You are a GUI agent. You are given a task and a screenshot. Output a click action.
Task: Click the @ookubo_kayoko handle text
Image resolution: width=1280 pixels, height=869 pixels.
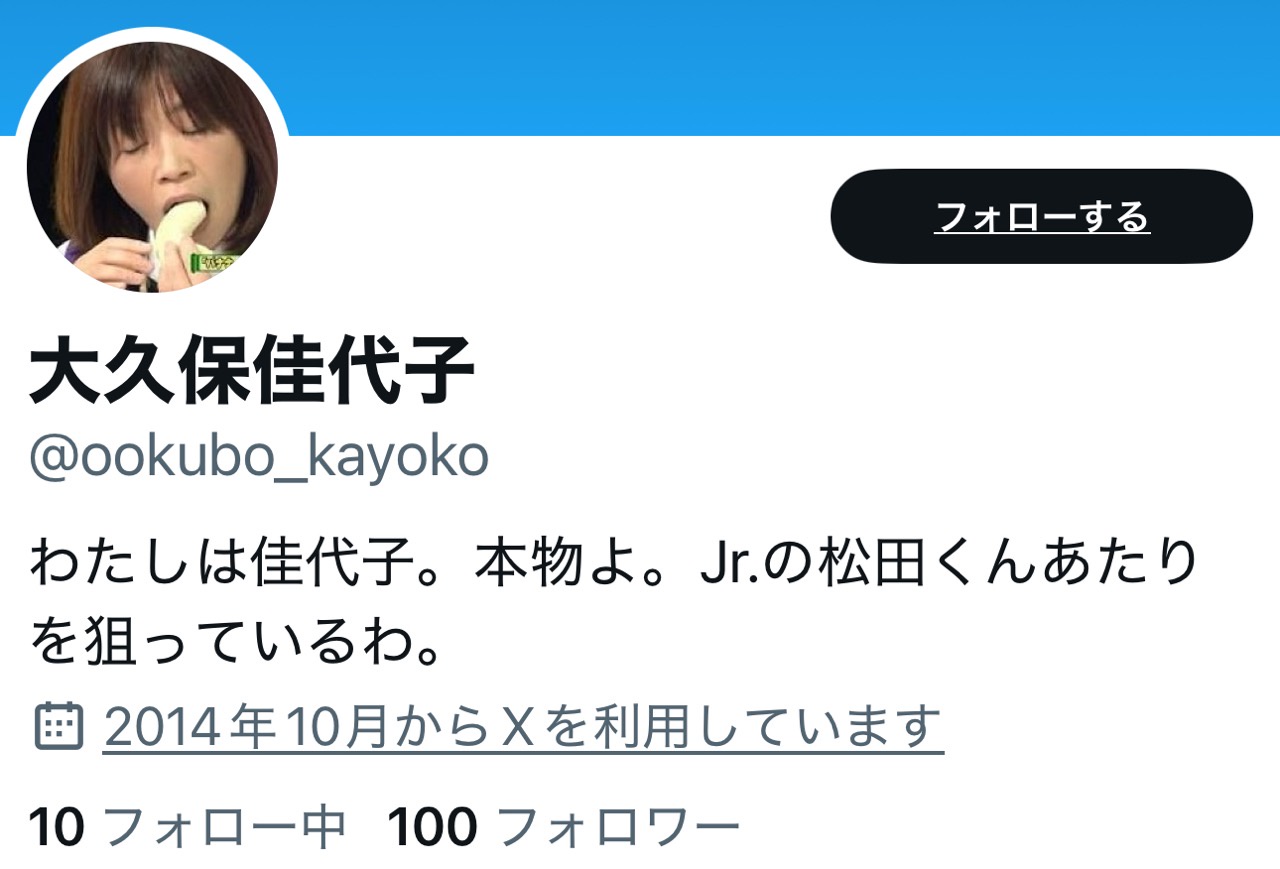pos(258,459)
